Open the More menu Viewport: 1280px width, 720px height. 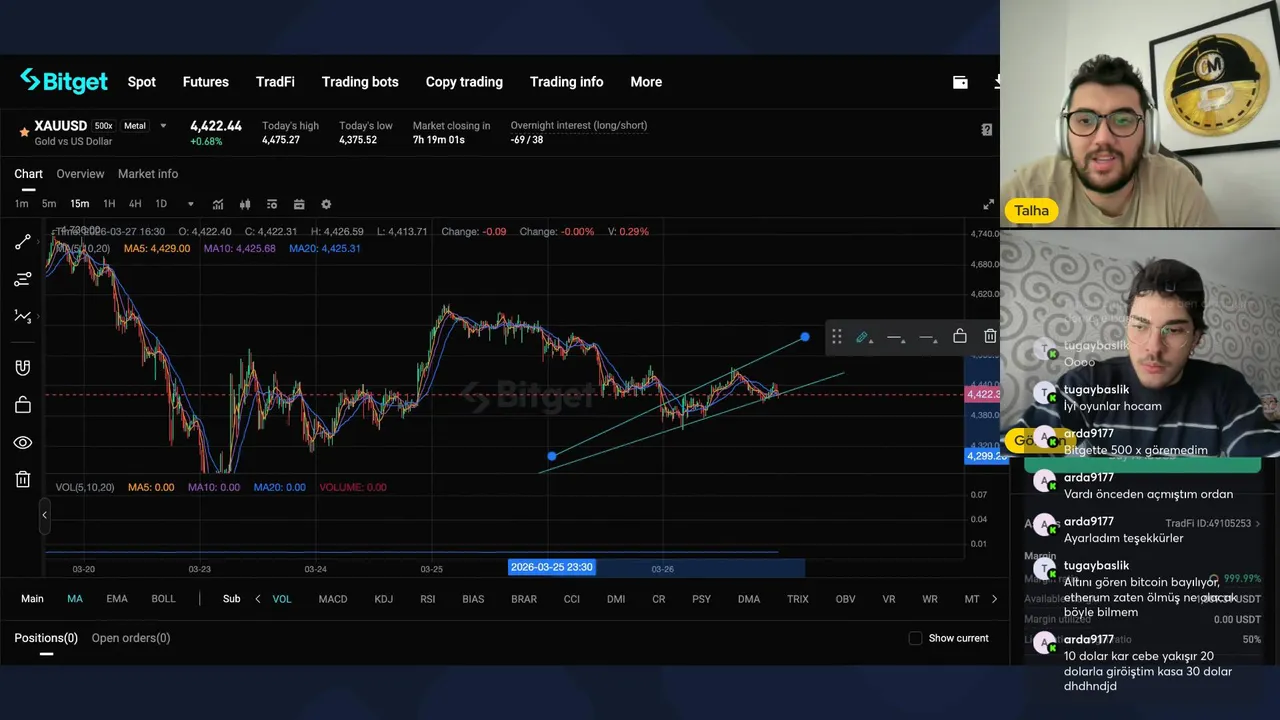click(x=646, y=82)
